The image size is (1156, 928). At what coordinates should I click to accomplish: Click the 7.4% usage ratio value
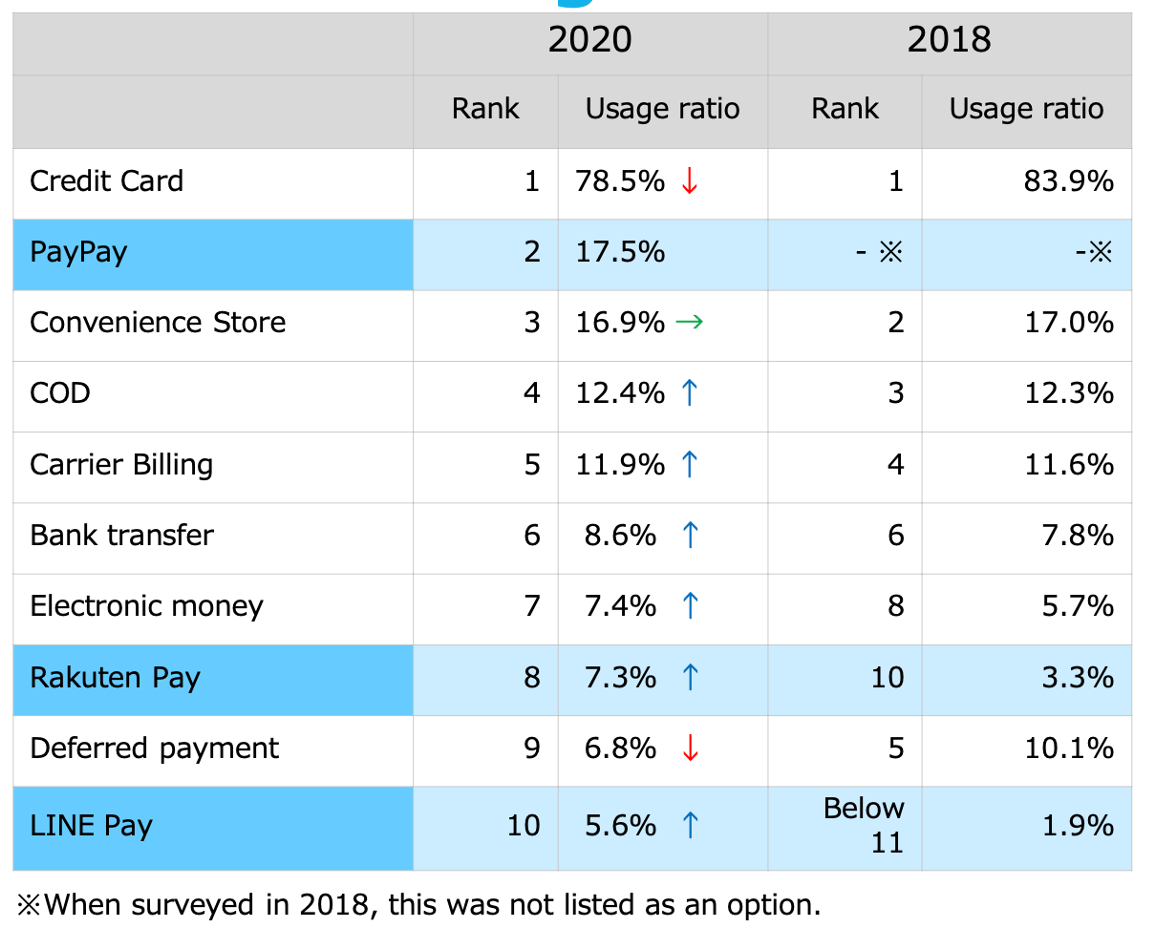point(620,606)
